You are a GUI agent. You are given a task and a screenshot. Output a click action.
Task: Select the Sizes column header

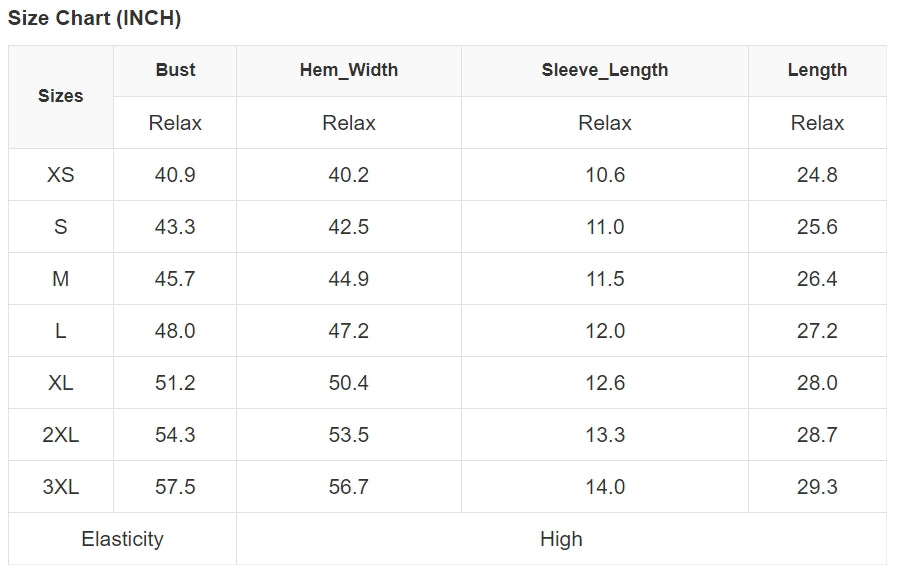[60, 96]
